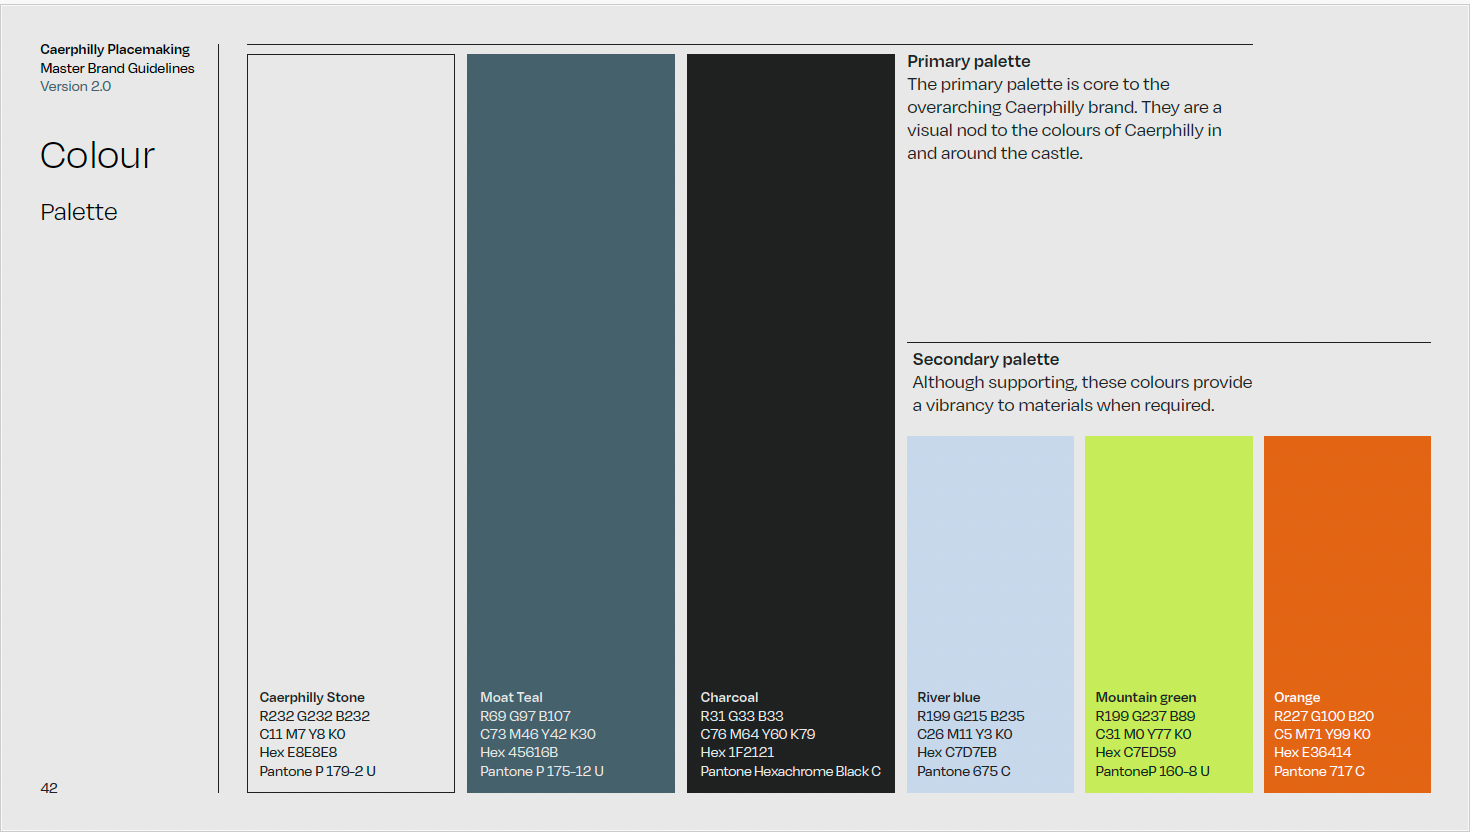
Task: Click the secondary palette description paragraph
Action: (x=1082, y=394)
